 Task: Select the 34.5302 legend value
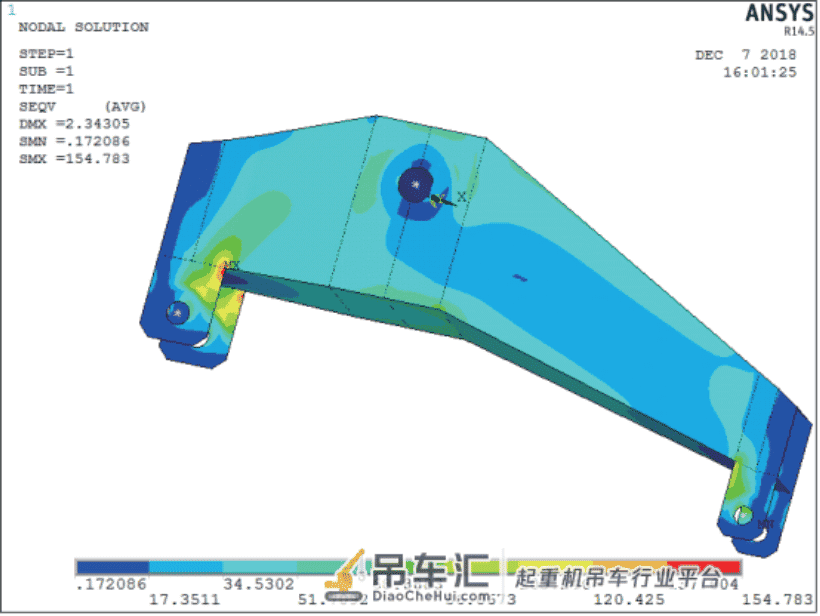(259, 584)
